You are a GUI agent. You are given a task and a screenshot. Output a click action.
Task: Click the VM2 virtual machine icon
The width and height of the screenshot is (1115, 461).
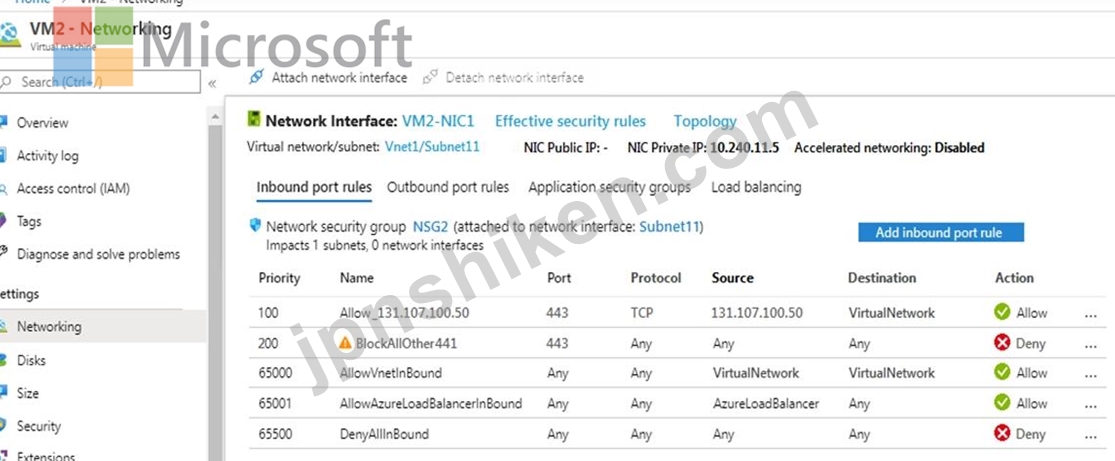coord(9,34)
